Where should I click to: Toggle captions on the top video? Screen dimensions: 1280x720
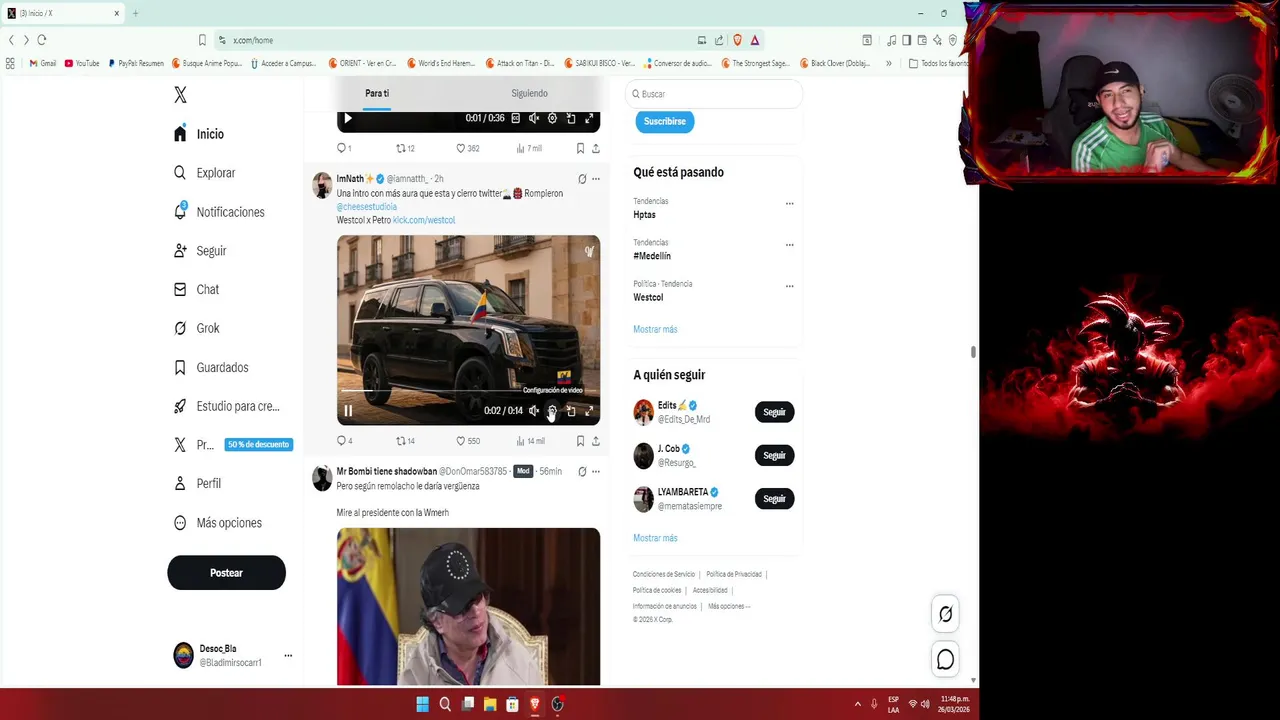tap(516, 118)
